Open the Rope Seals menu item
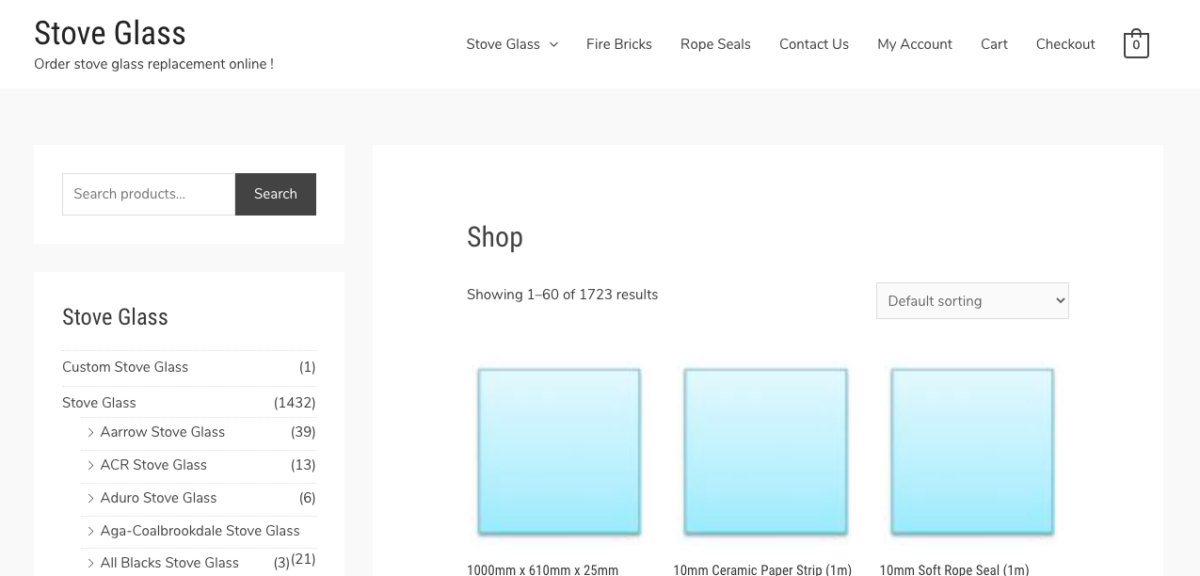Viewport: 1200px width, 576px height. pos(715,44)
